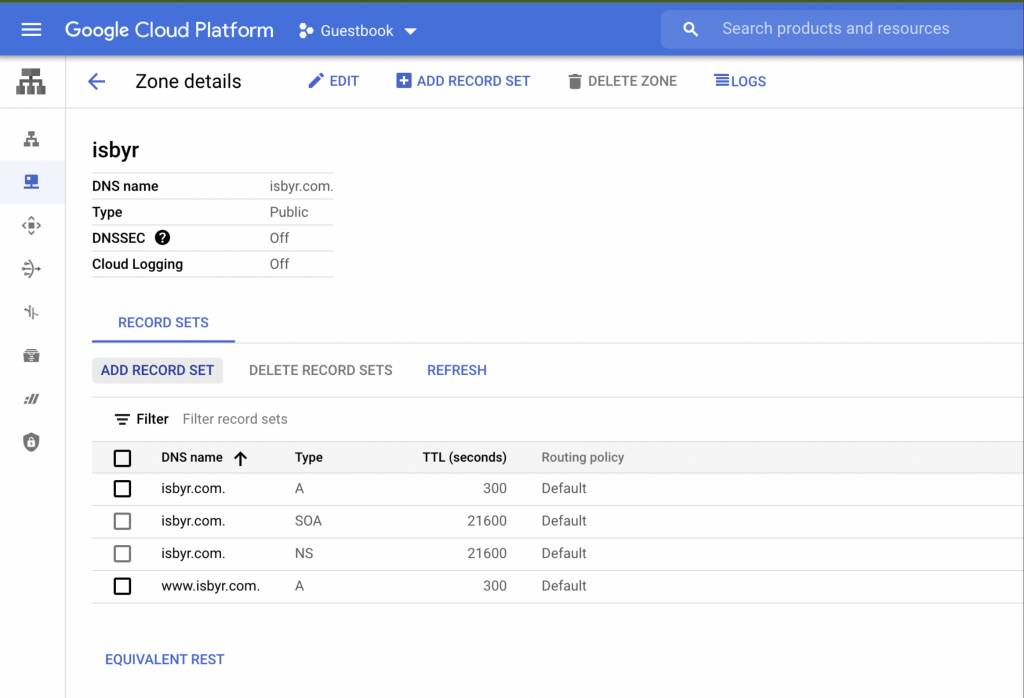
Task: Go back with the left arrow
Action: coord(97,81)
